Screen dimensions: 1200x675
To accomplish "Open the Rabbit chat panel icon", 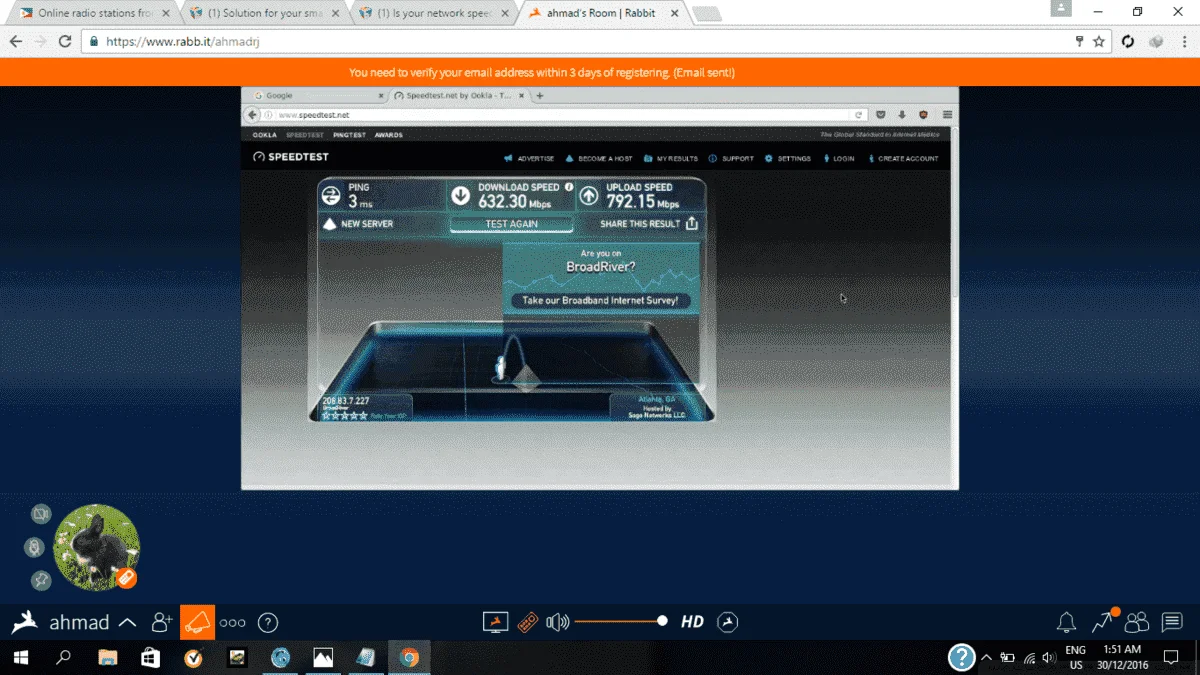I will tap(1172, 622).
